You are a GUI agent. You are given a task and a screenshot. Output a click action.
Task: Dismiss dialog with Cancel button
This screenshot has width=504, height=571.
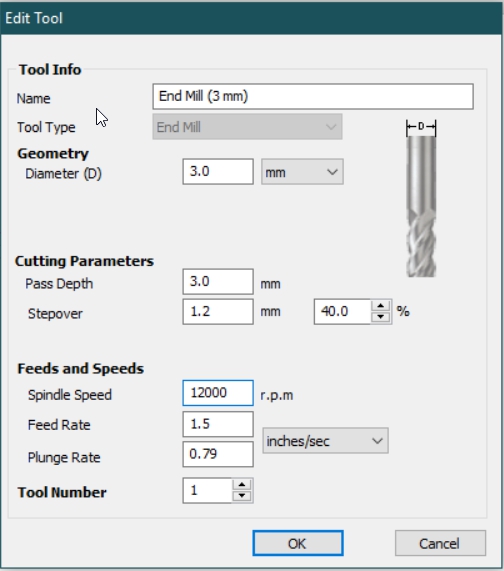tap(440, 543)
